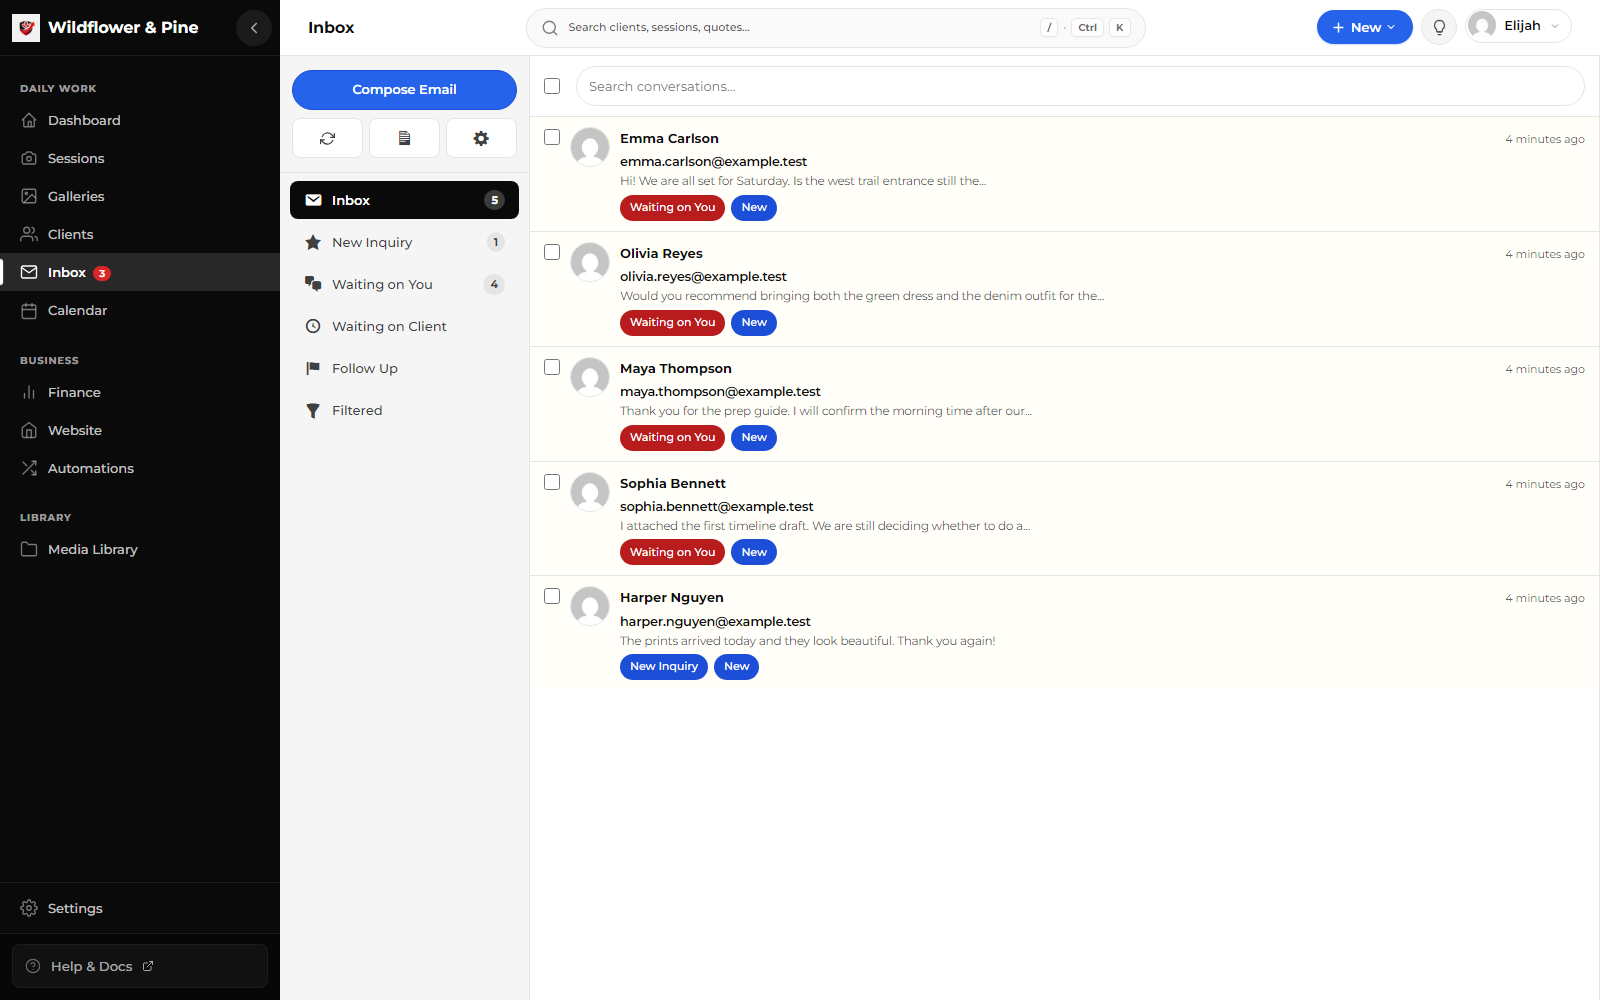Click the Inbox envelope icon in sidebar
Screen dimensions: 1600x1000
click(29, 272)
